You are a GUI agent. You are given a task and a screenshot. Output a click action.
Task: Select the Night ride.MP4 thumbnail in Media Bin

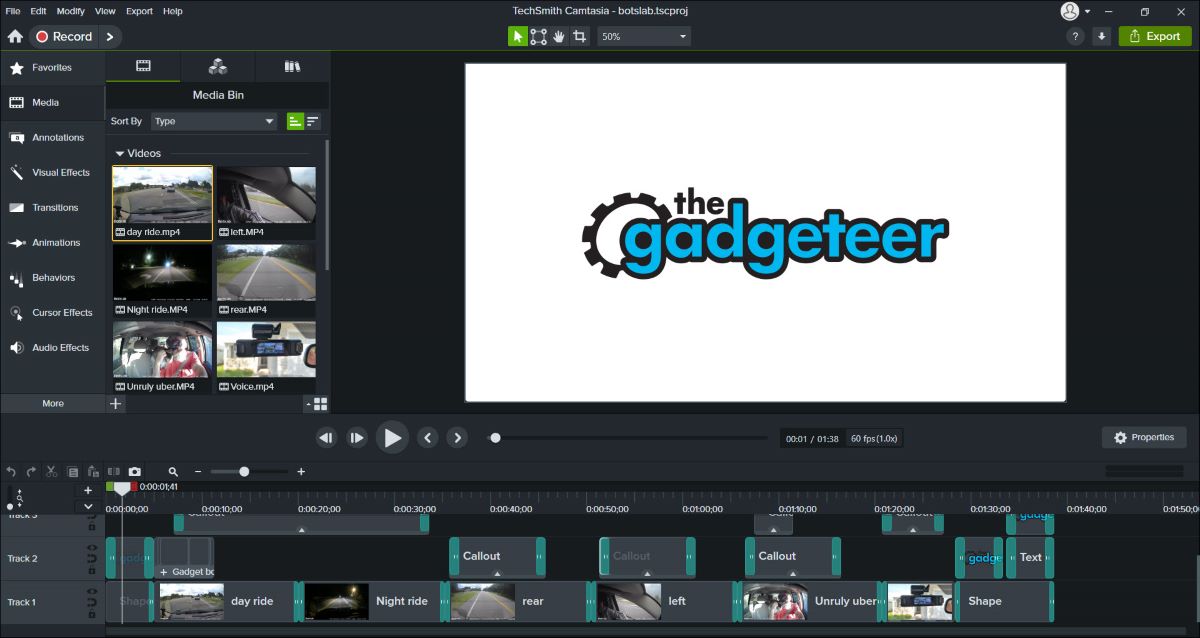coord(162,273)
